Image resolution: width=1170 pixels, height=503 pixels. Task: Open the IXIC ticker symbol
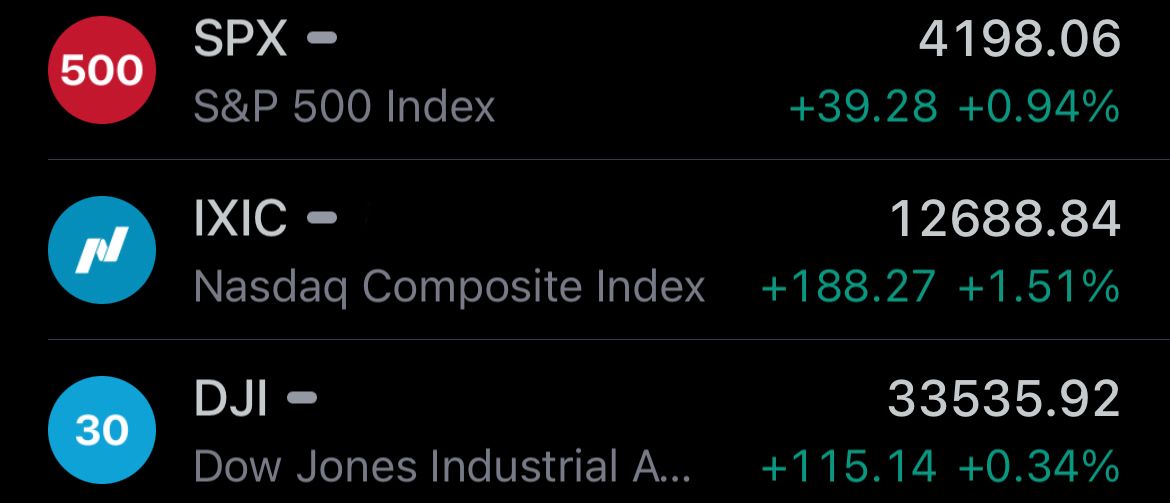pyautogui.click(x=240, y=218)
